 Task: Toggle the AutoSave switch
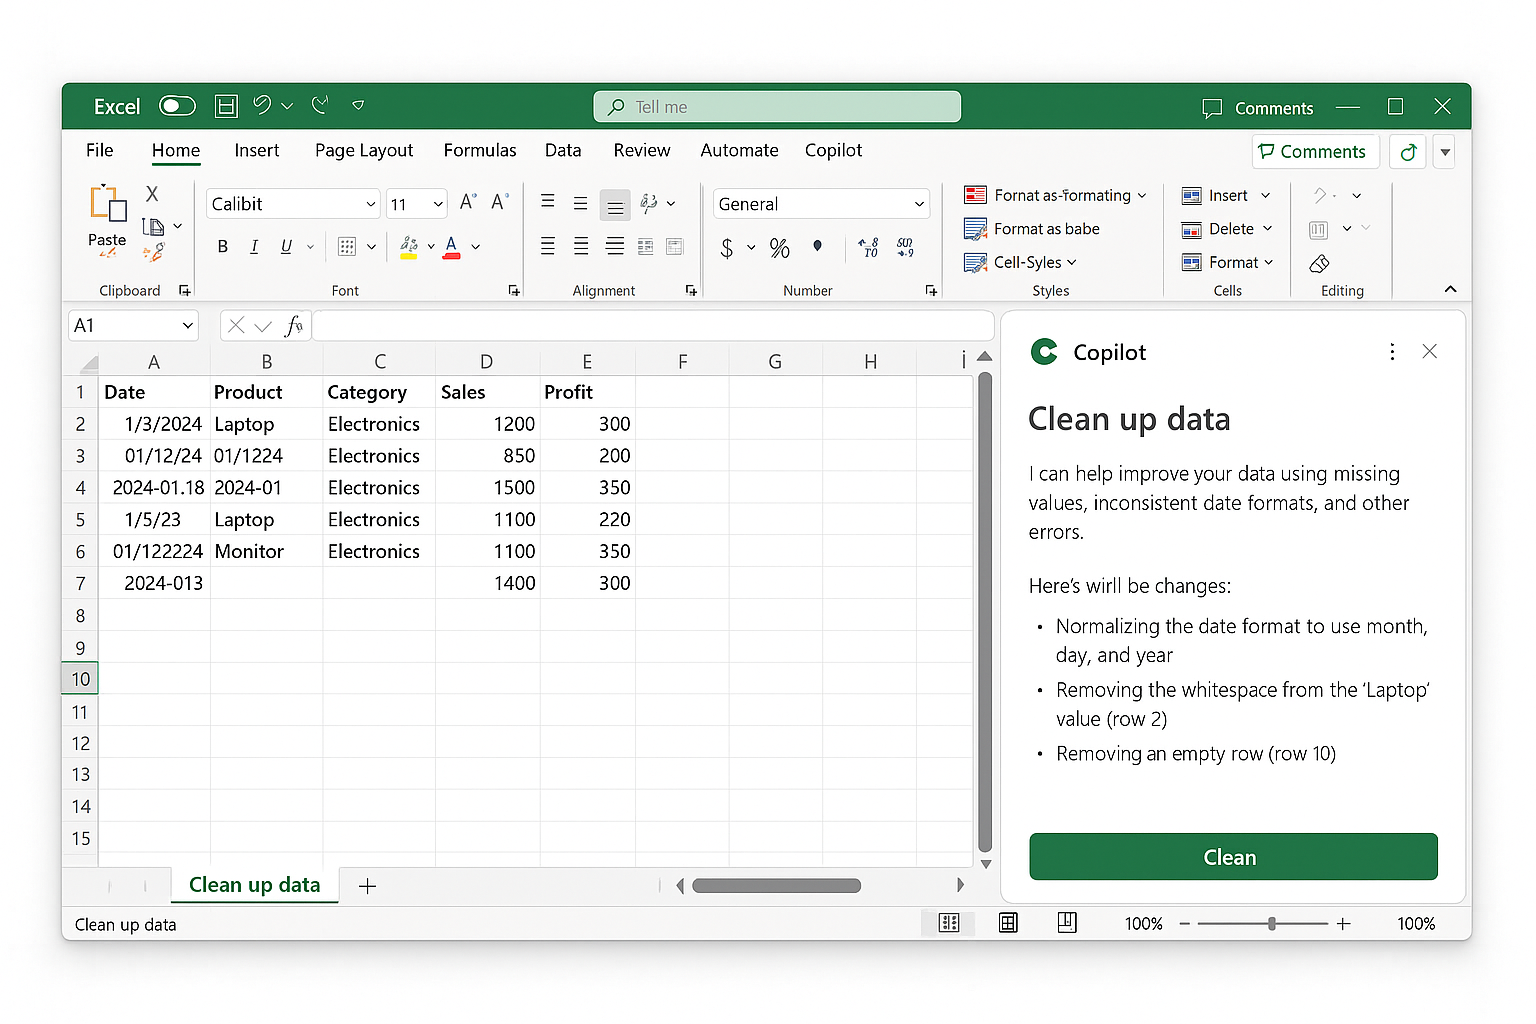[177, 106]
